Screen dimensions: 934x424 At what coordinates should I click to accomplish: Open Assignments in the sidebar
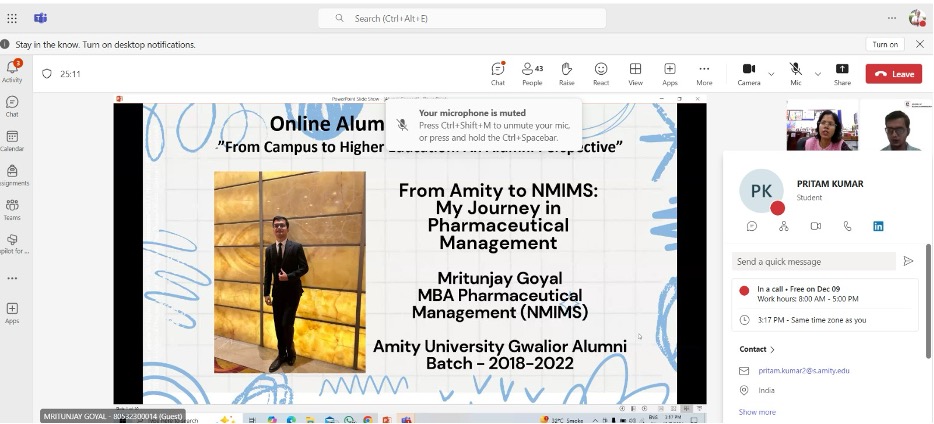pos(12,176)
